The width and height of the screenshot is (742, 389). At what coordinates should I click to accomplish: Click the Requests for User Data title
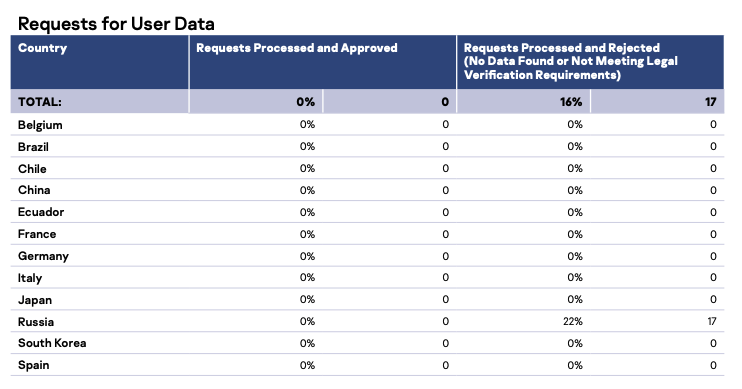116,24
